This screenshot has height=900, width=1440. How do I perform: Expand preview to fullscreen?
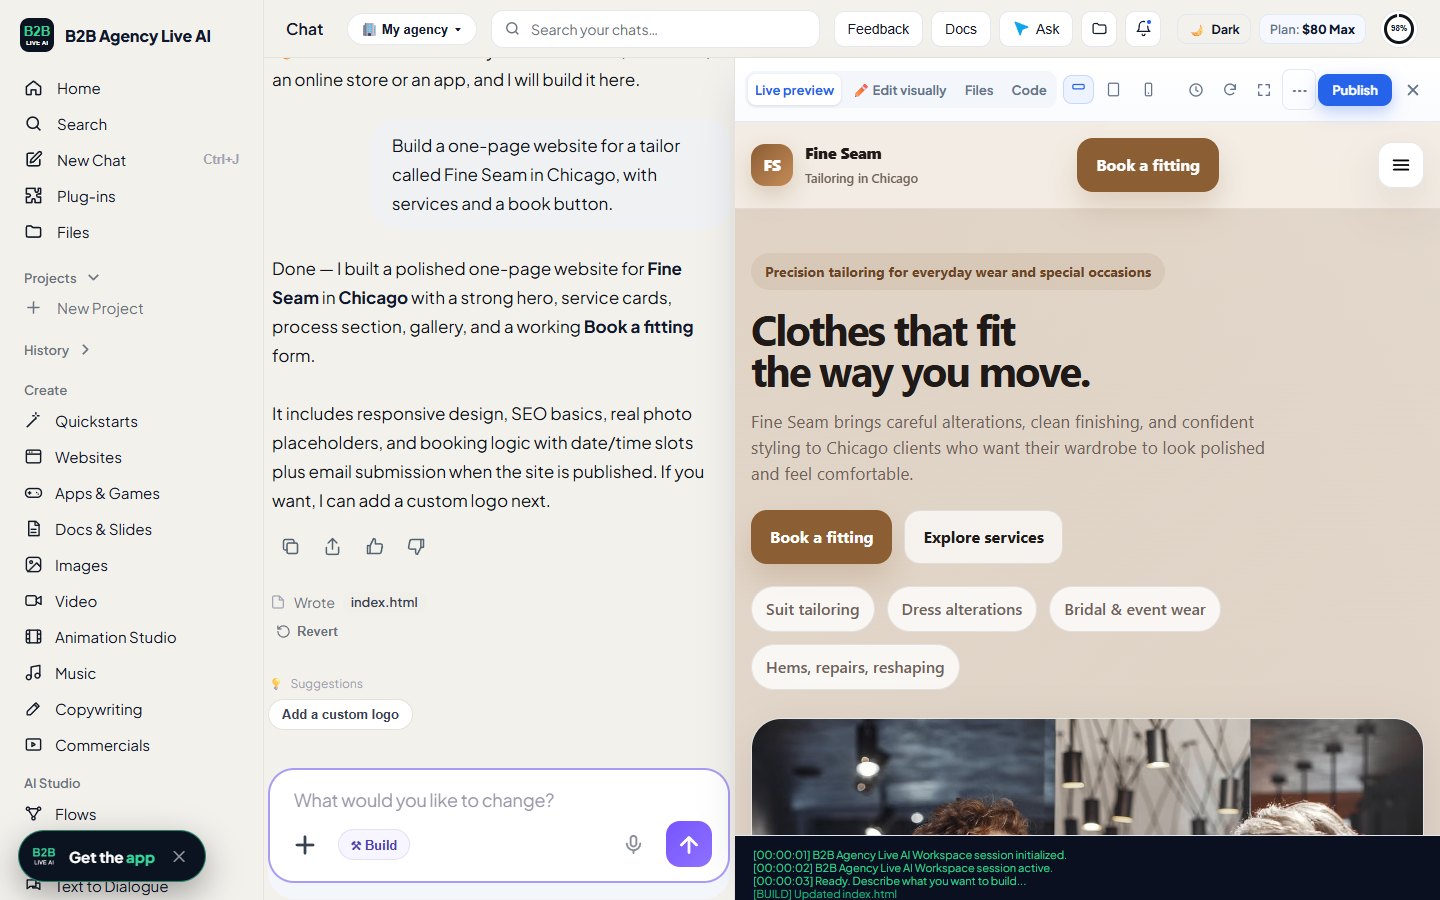pyautogui.click(x=1264, y=90)
